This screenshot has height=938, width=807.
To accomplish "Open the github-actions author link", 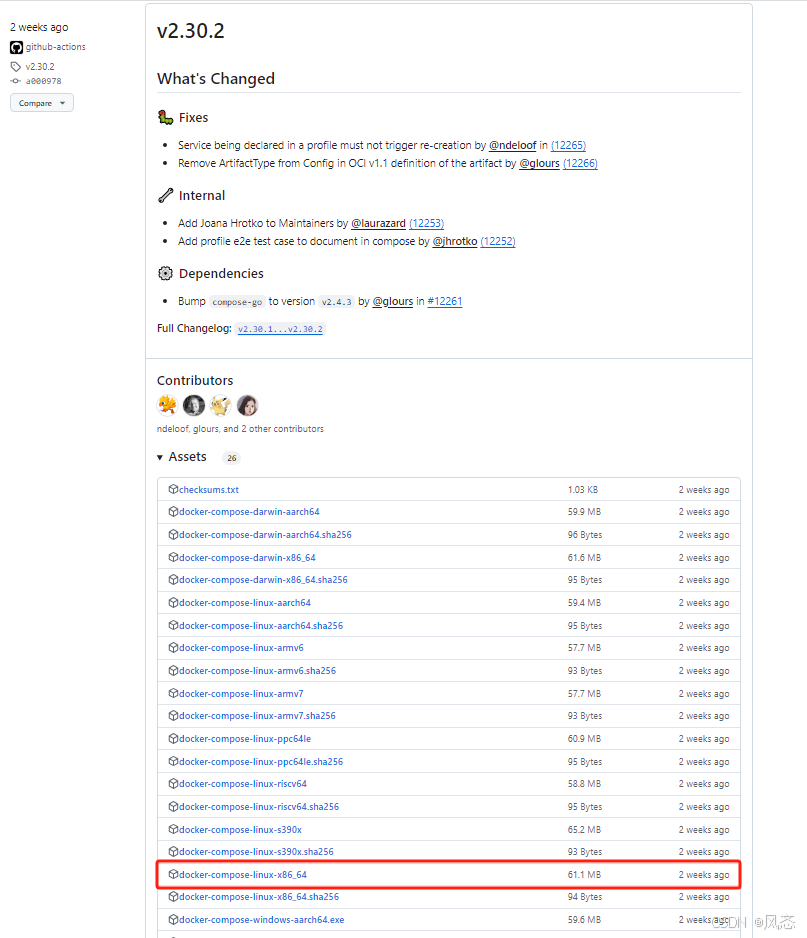I will (x=56, y=47).
